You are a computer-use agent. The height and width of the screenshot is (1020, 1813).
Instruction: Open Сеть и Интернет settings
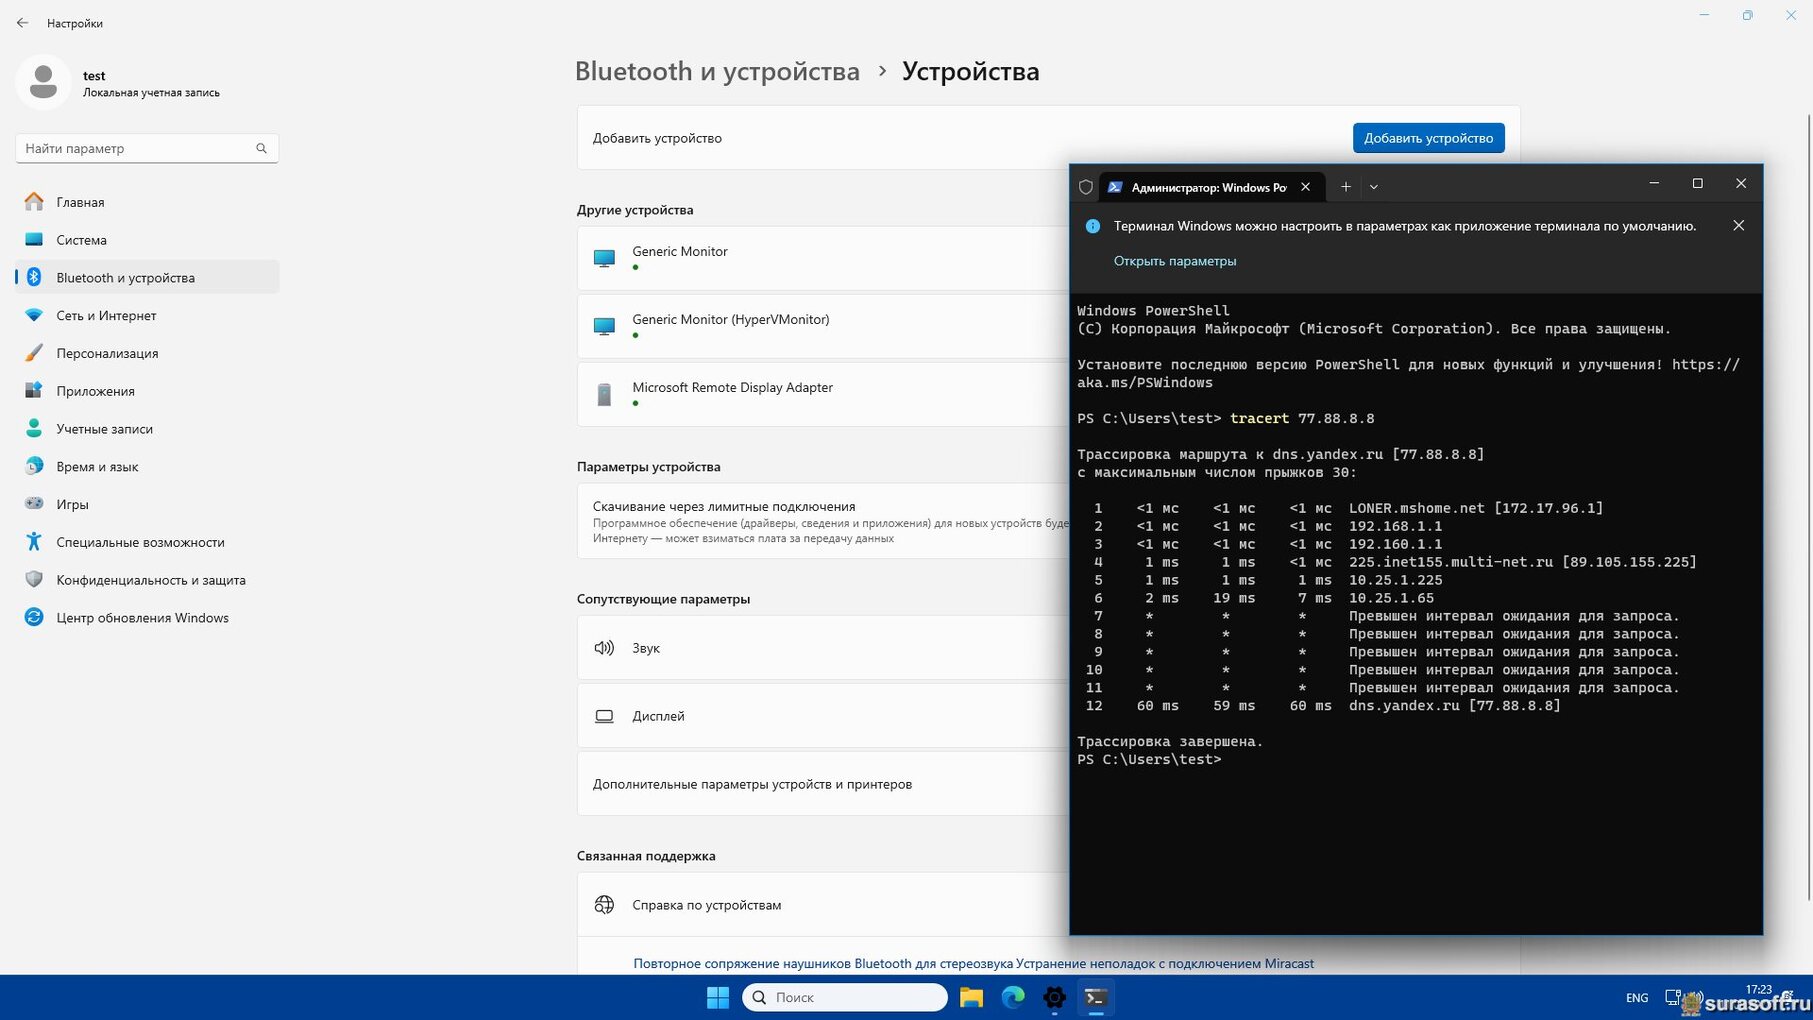pyautogui.click(x=106, y=316)
